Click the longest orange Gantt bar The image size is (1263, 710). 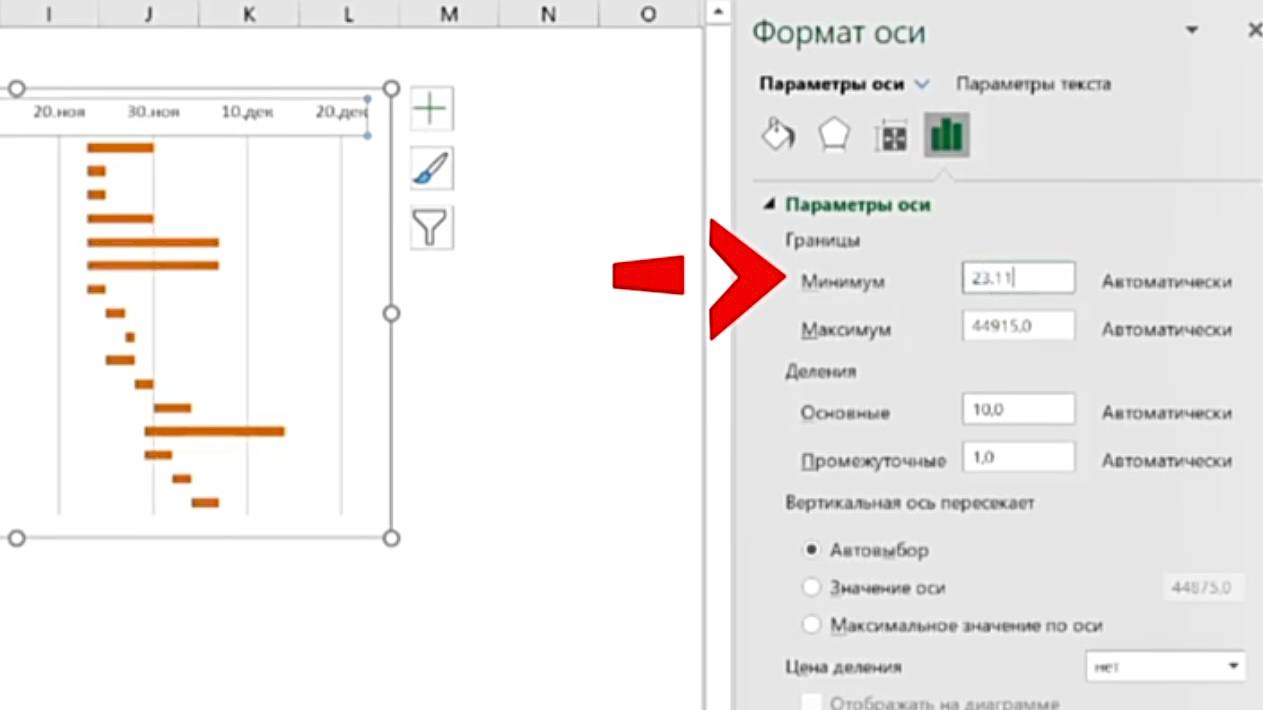click(214, 431)
